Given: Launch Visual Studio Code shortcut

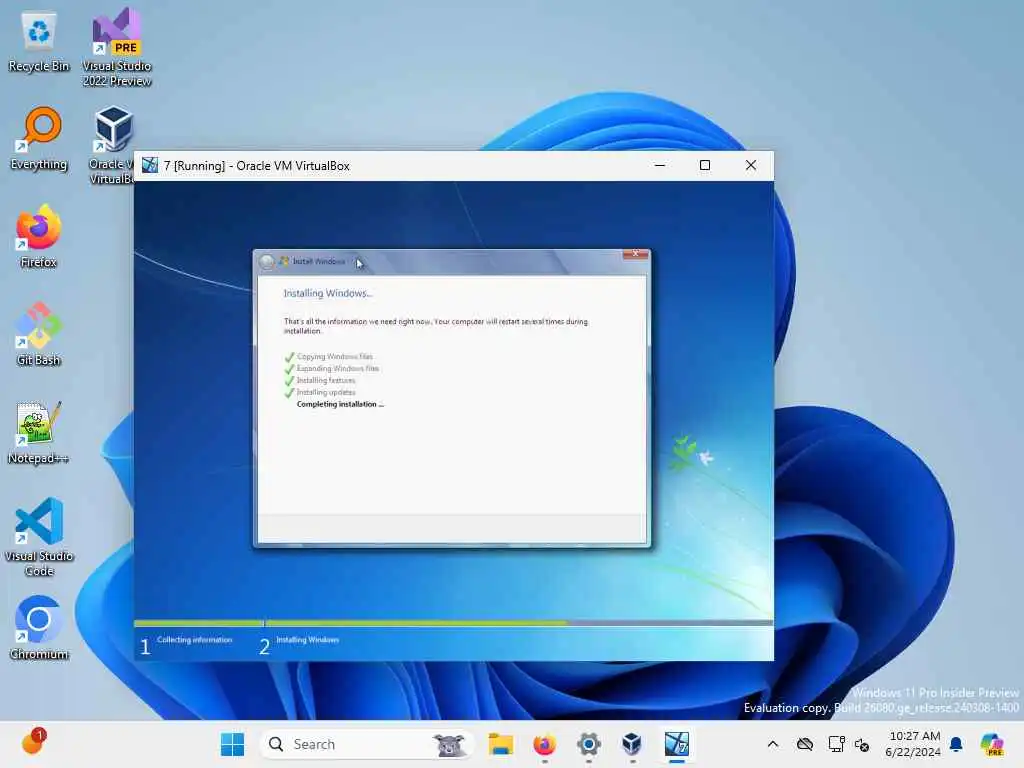Looking at the screenshot, I should click(x=39, y=537).
